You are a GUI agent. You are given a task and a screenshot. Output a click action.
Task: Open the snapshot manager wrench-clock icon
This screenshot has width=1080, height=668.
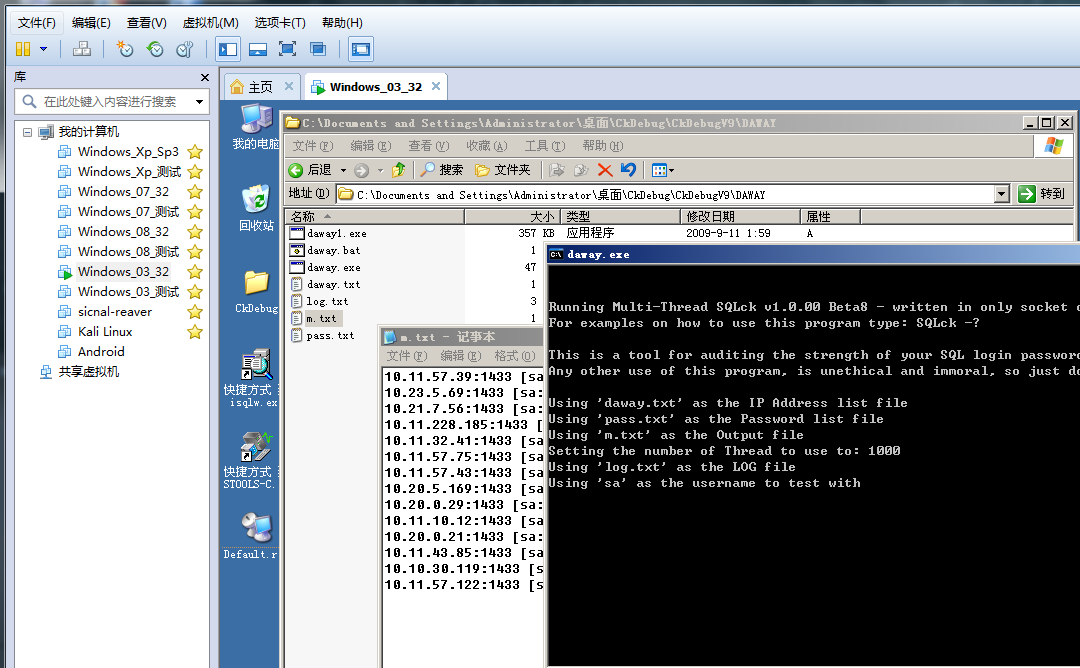coord(185,49)
